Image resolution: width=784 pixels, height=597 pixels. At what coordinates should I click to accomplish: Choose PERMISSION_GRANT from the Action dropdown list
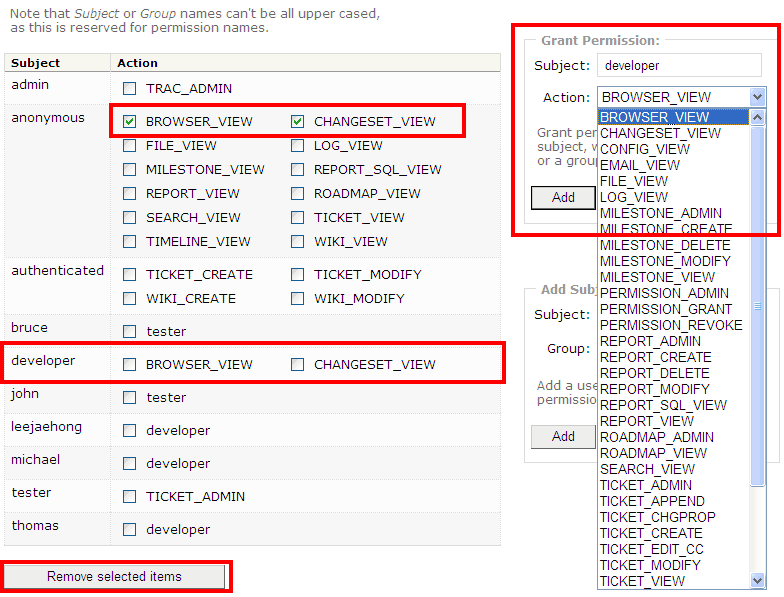click(x=665, y=309)
